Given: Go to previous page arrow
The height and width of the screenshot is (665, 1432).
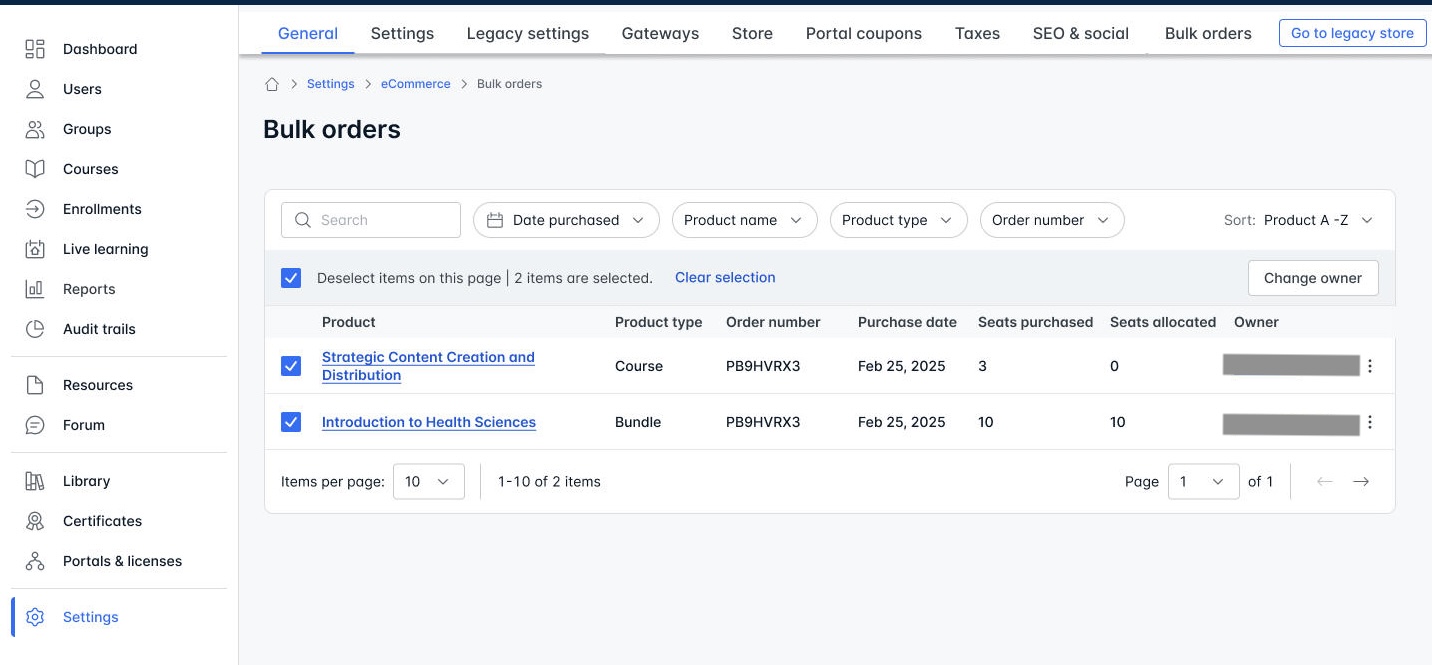Looking at the screenshot, I should 1325,482.
